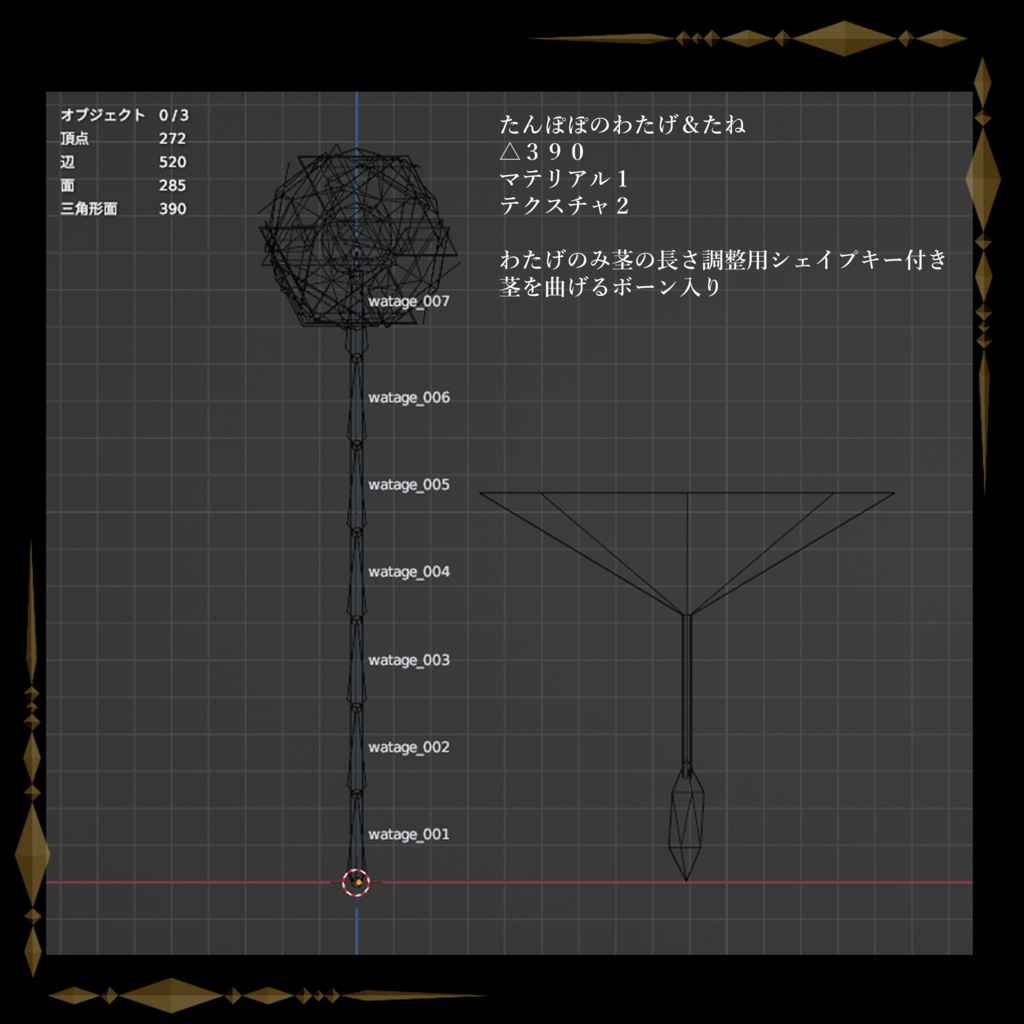
Task: Click the watage_002 bone label
Action: tap(409, 747)
